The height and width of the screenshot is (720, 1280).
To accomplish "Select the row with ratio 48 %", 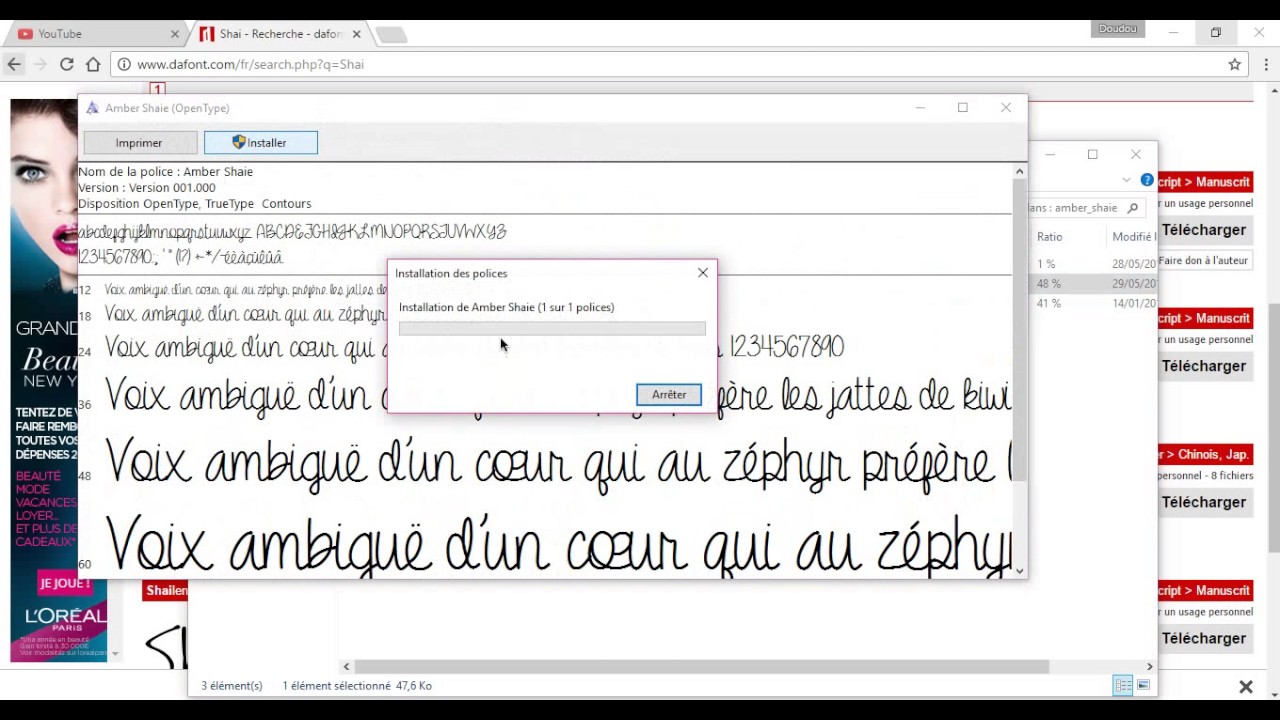I will pyautogui.click(x=1093, y=284).
